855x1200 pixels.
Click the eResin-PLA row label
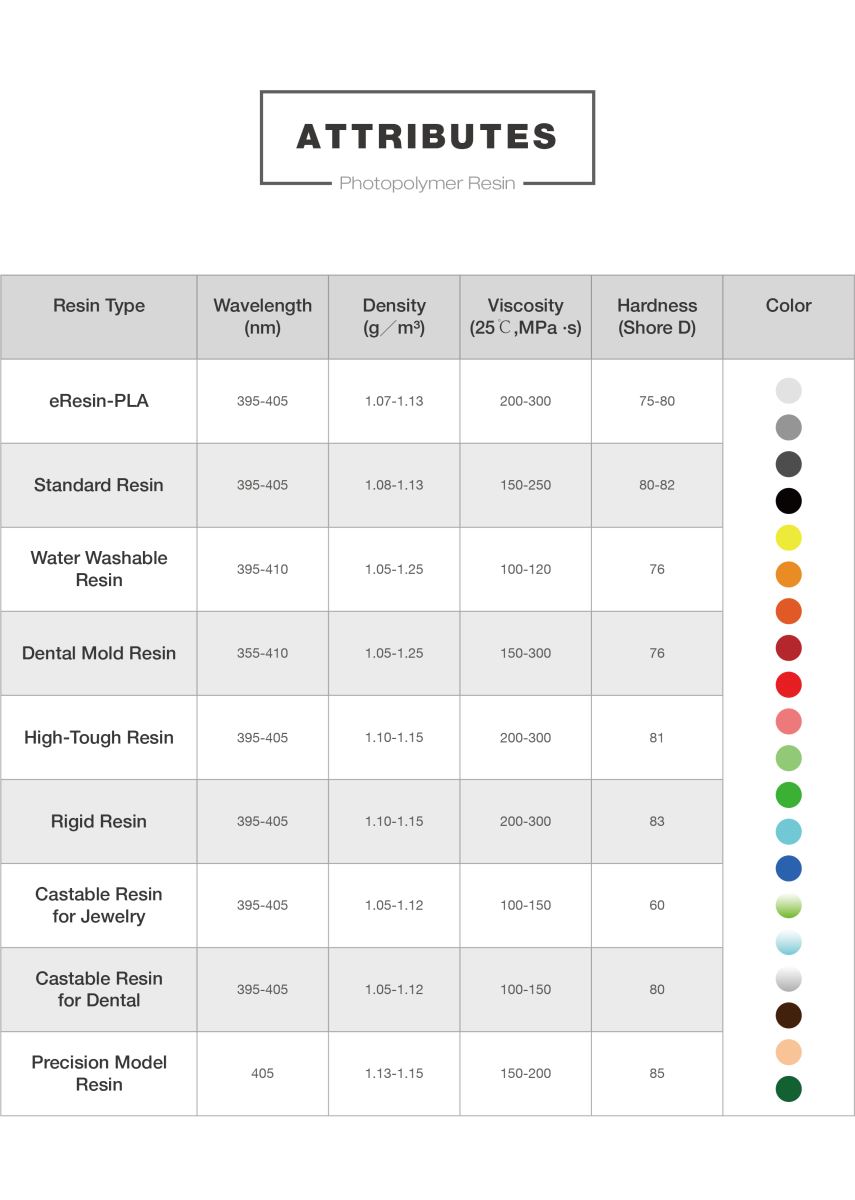[x=99, y=401]
